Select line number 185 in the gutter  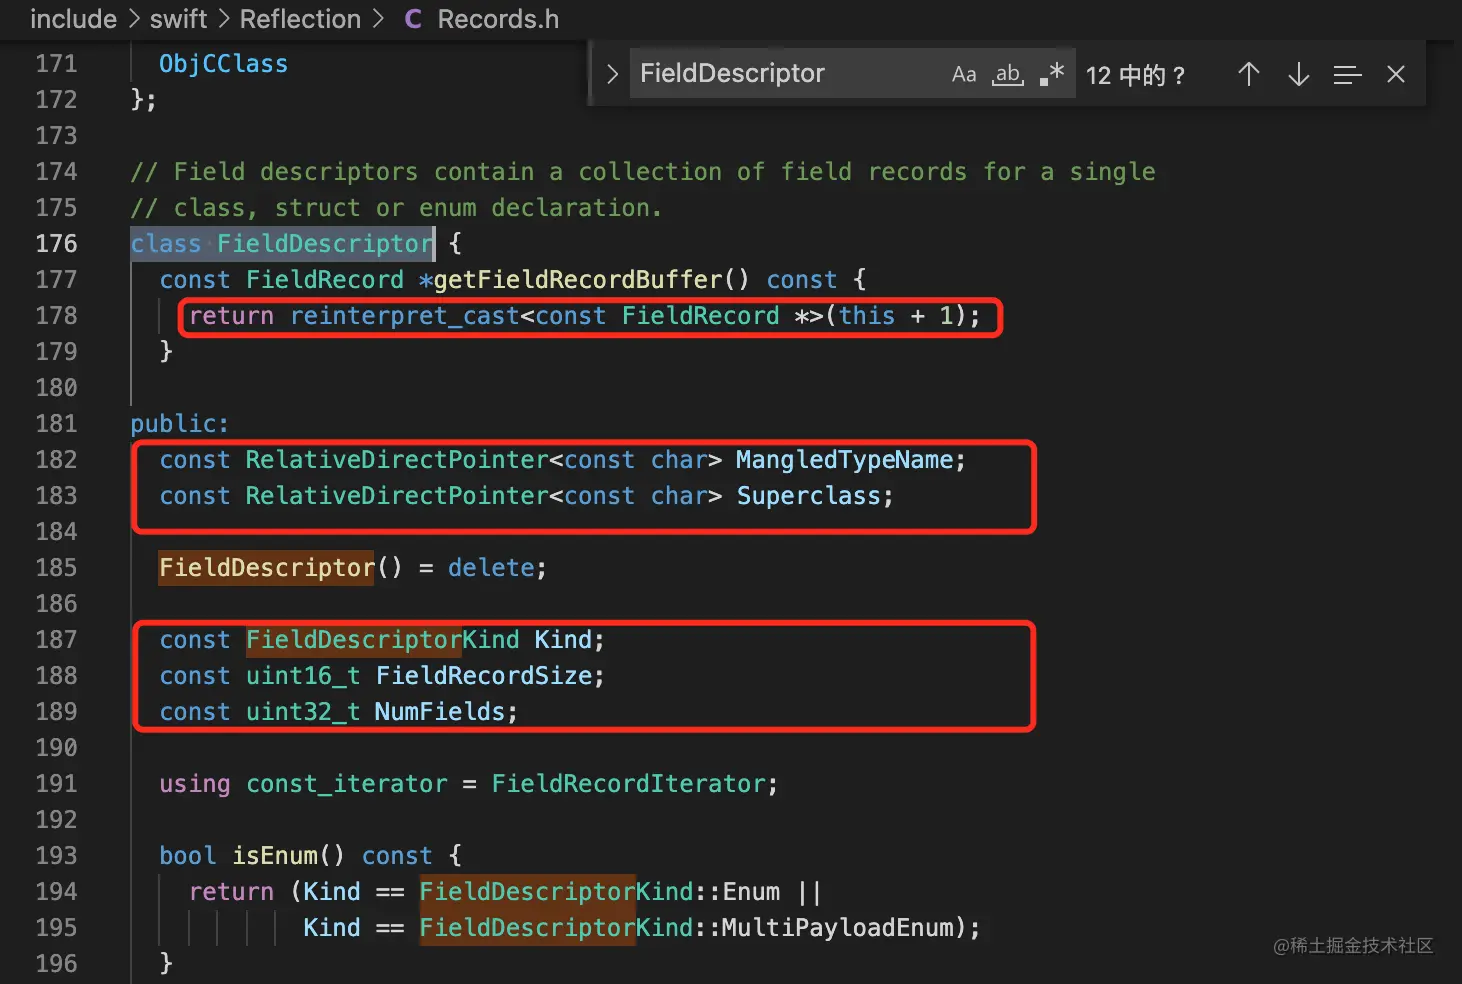pos(56,568)
